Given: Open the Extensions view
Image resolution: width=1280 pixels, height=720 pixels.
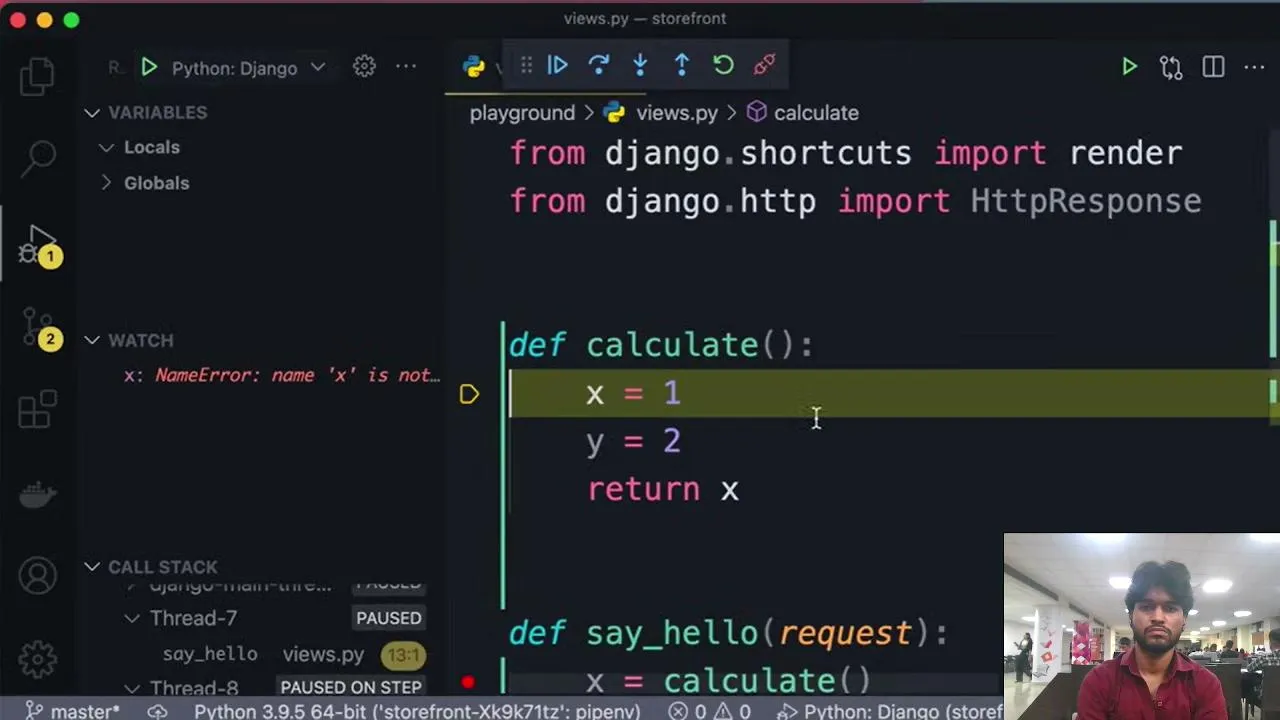Looking at the screenshot, I should [x=38, y=408].
